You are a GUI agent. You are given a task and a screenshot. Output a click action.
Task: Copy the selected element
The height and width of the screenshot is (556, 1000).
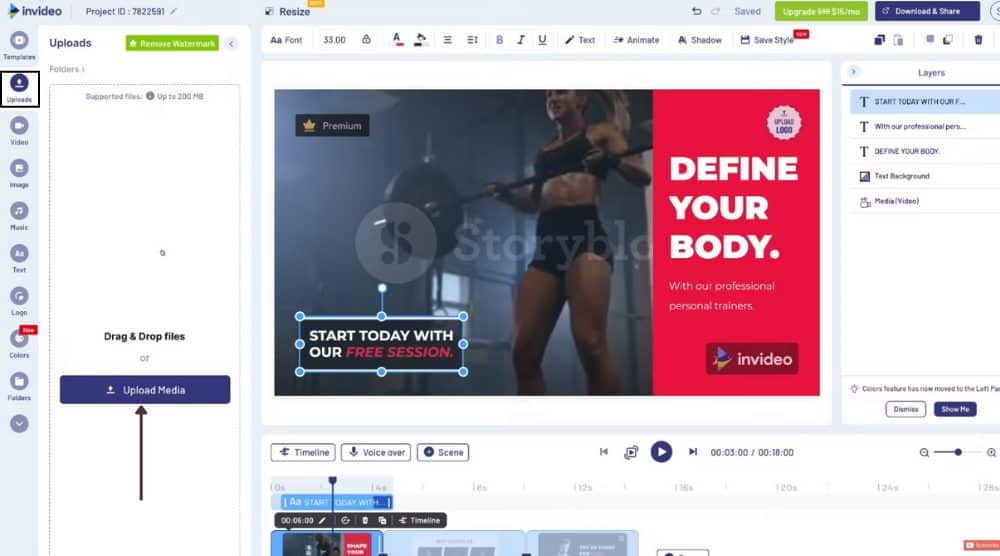click(879, 40)
